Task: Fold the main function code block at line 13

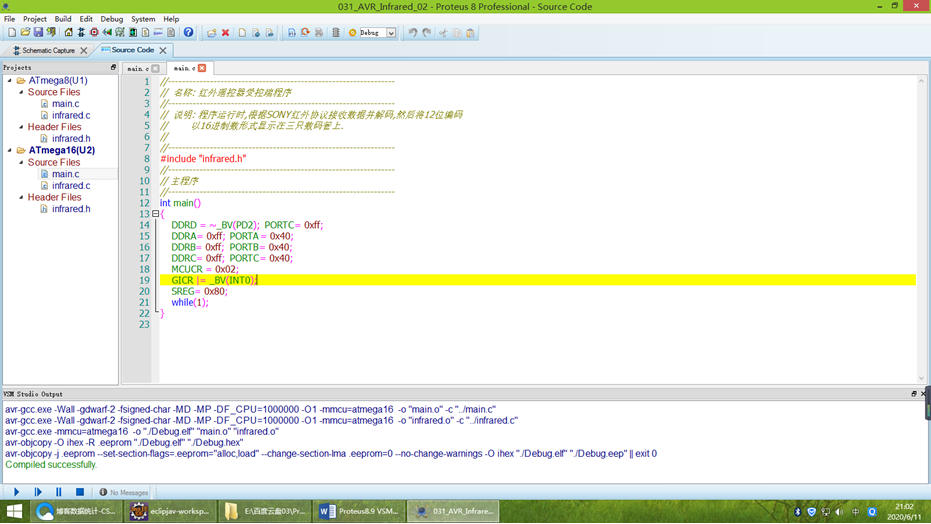Action: tap(155, 214)
